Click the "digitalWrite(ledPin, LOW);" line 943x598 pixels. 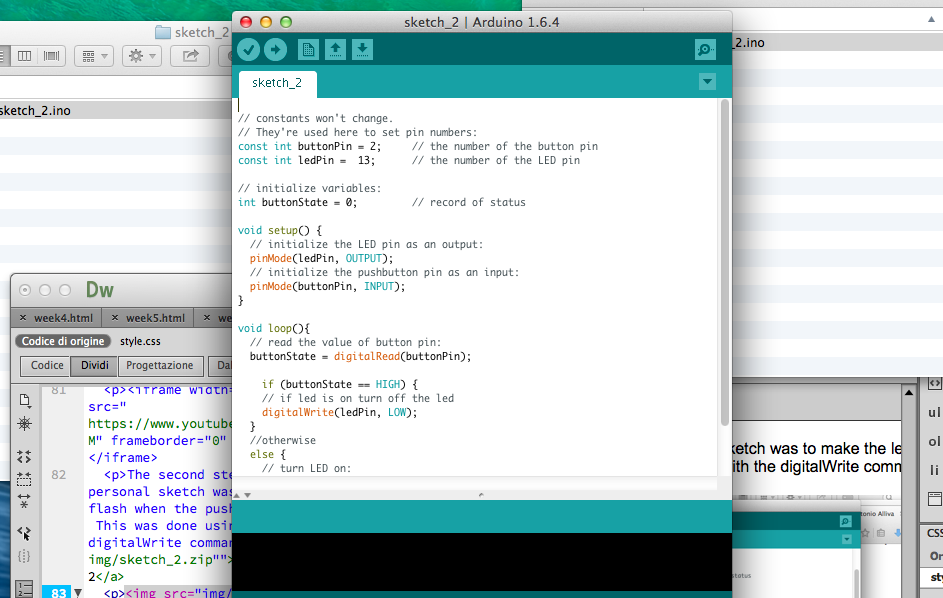point(339,413)
